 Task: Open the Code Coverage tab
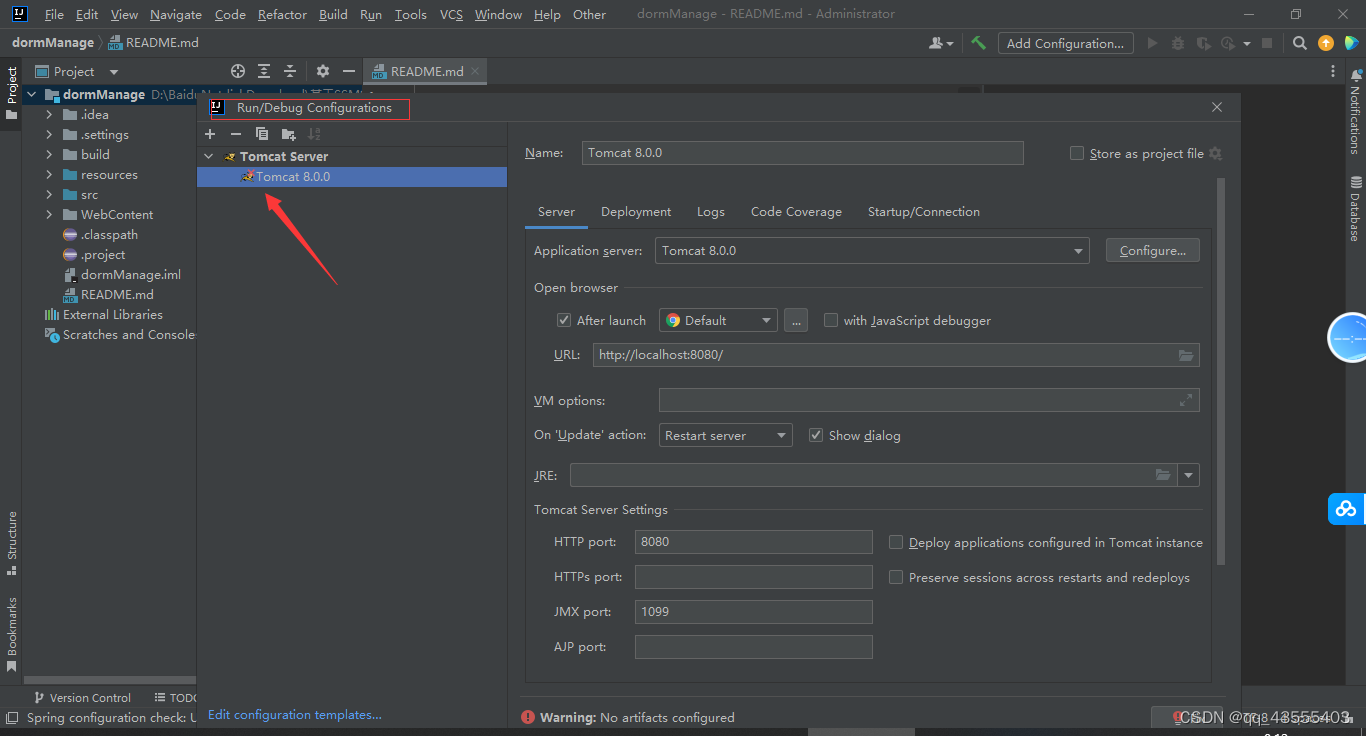796,211
